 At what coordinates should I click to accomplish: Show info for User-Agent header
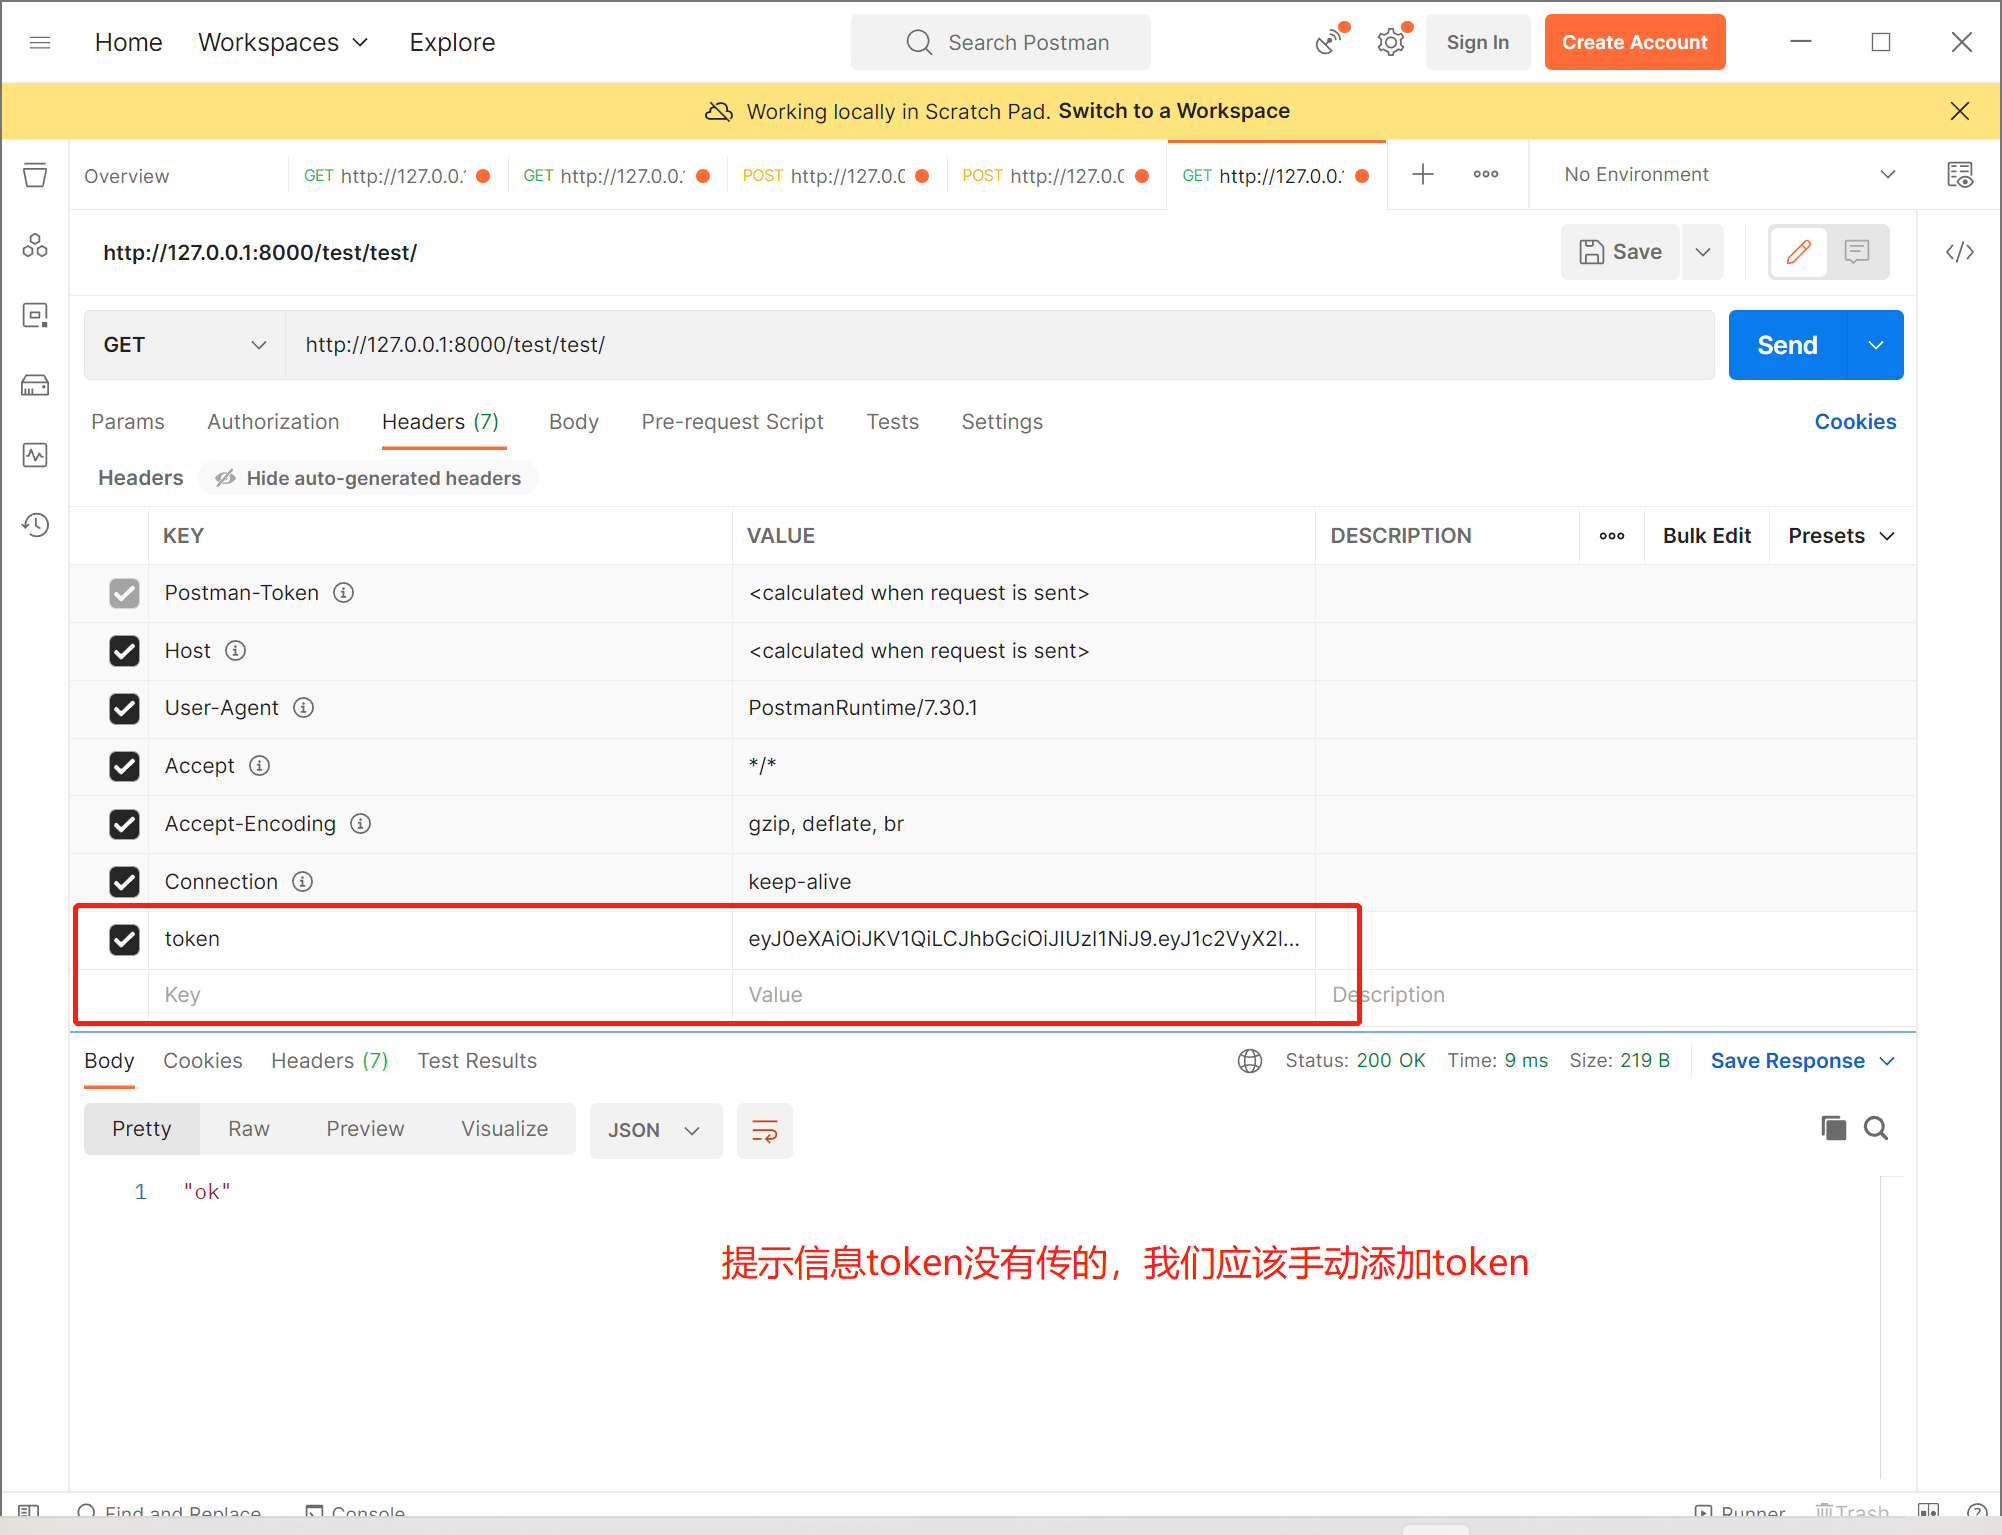coord(303,708)
